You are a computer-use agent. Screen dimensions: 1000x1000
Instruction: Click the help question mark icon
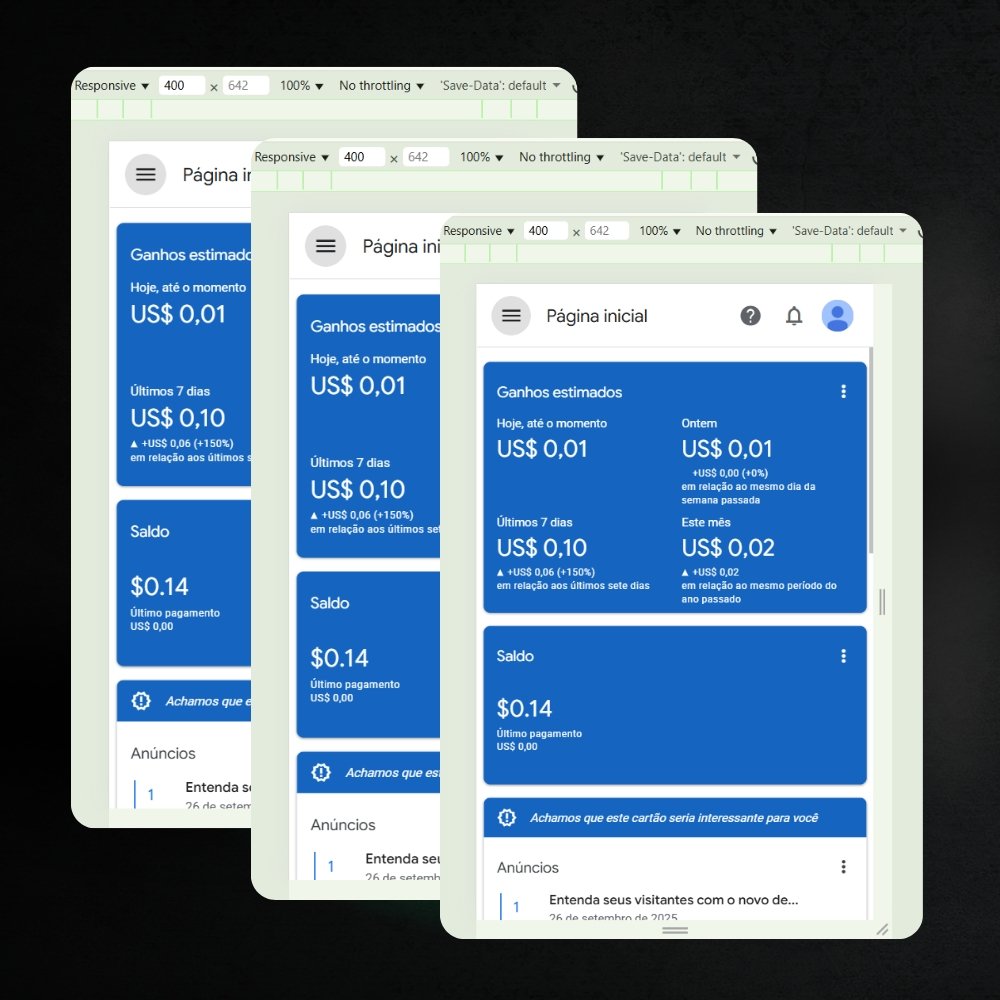pyautogui.click(x=750, y=316)
